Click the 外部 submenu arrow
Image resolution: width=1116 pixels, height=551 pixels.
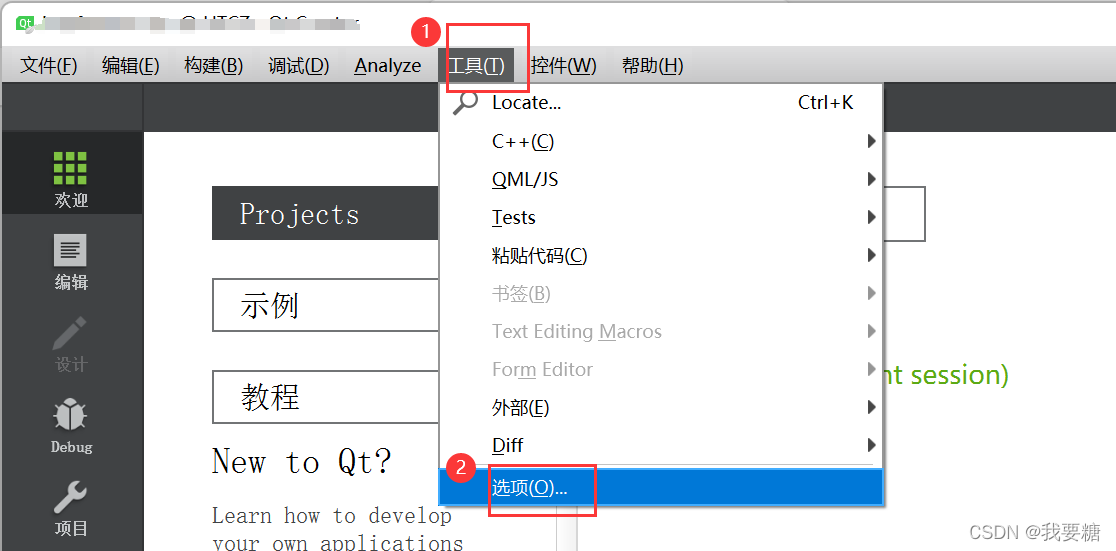coord(871,407)
